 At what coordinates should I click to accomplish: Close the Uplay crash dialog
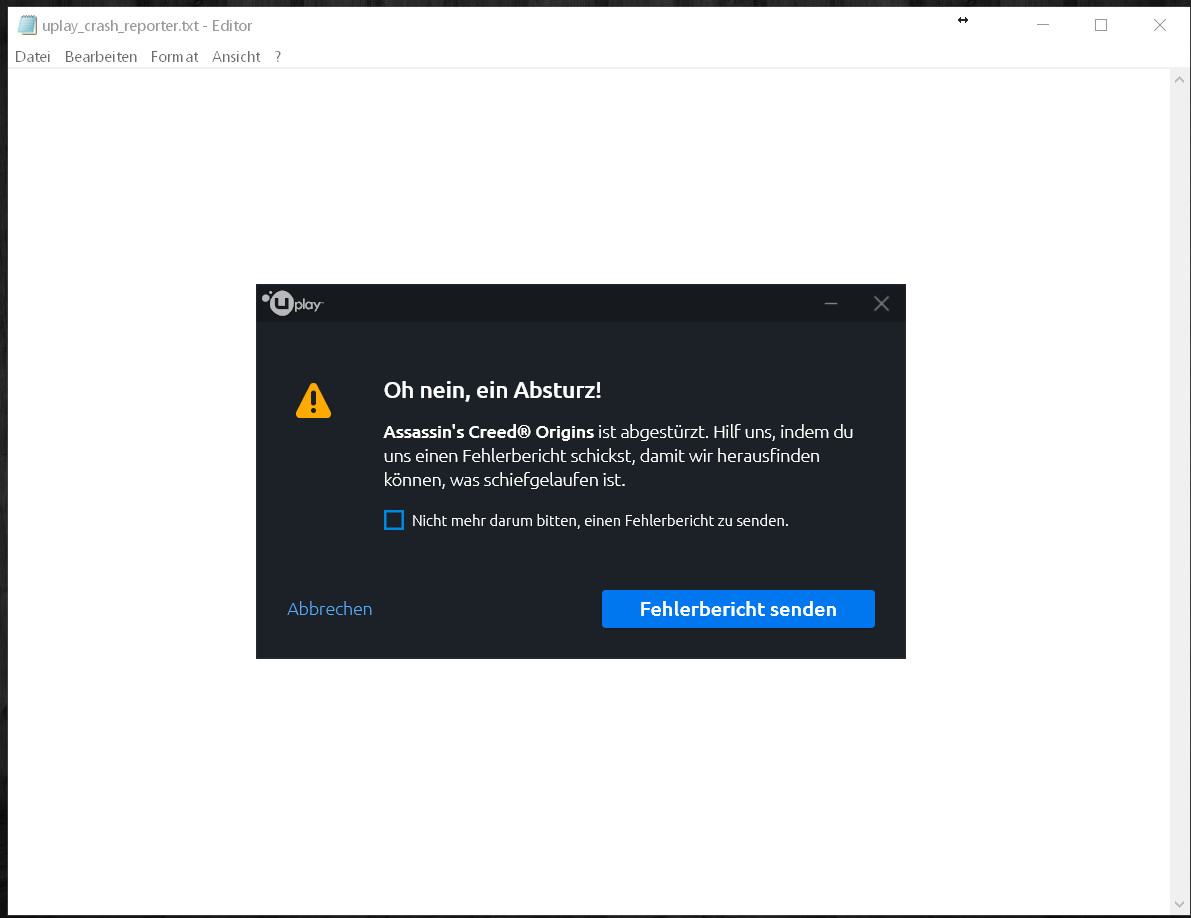click(x=881, y=304)
